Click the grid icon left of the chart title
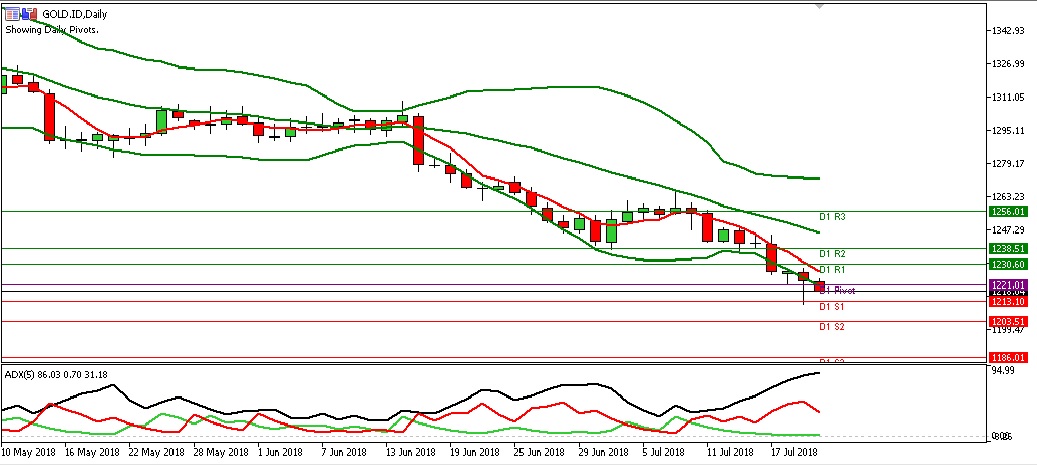This screenshot has height=465, width=1037. click(10, 13)
